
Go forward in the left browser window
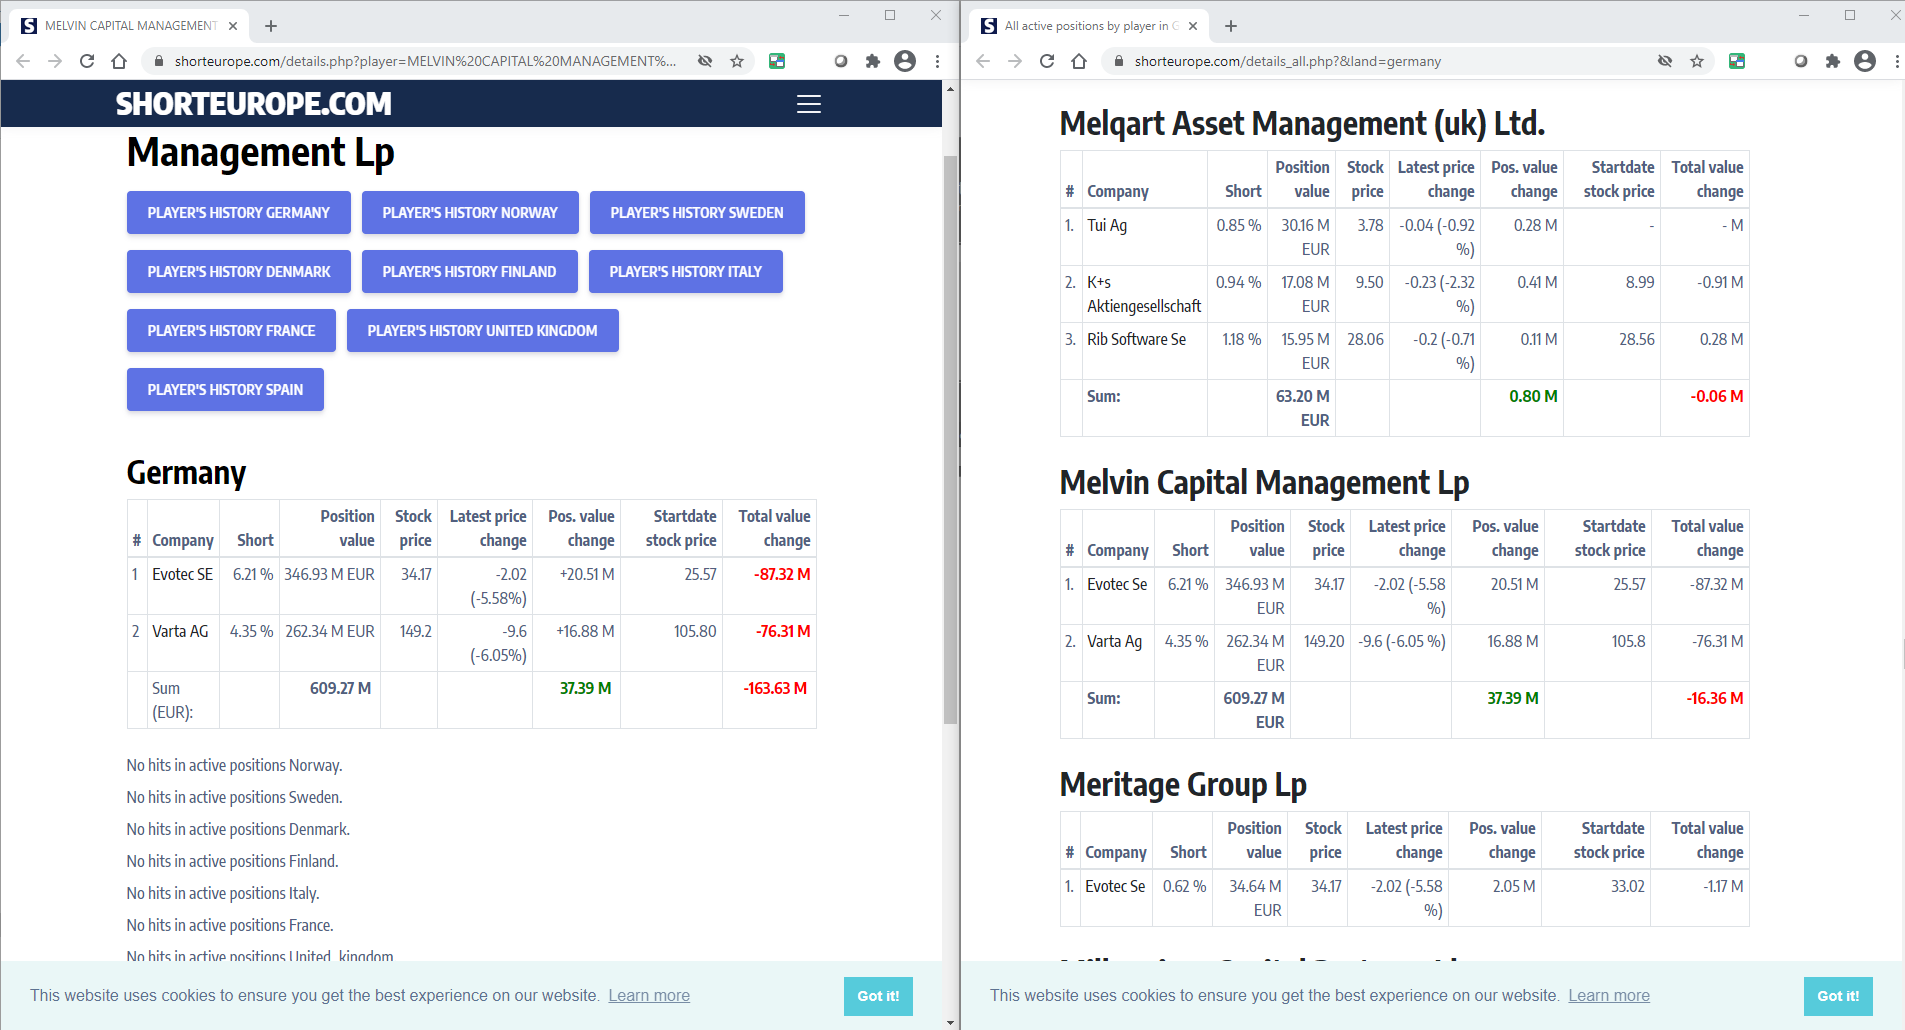(55, 61)
